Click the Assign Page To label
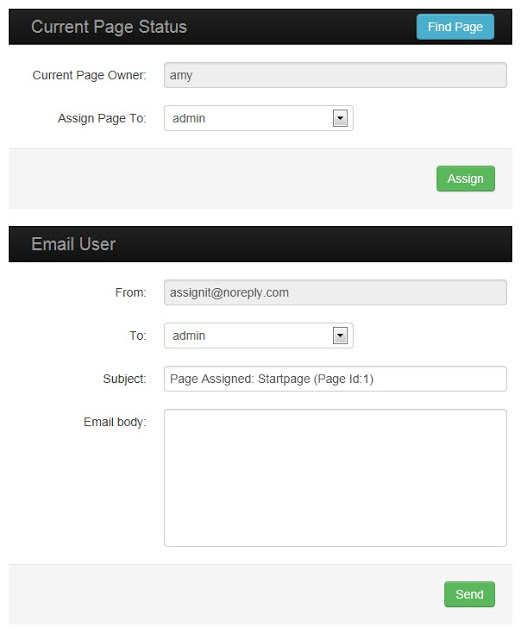Image resolution: width=521 pixels, height=640 pixels. click(x=102, y=118)
